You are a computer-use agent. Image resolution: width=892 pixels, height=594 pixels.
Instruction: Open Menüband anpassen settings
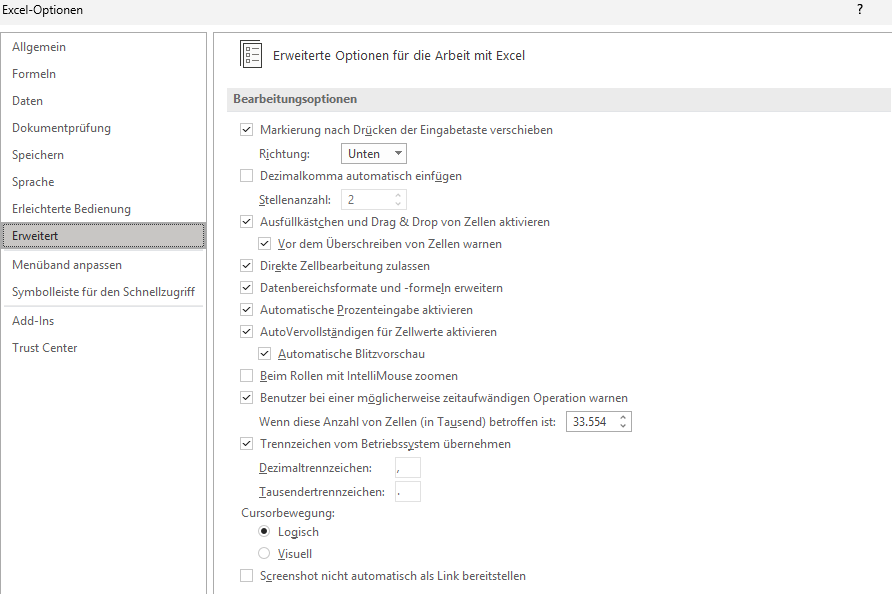tap(67, 265)
